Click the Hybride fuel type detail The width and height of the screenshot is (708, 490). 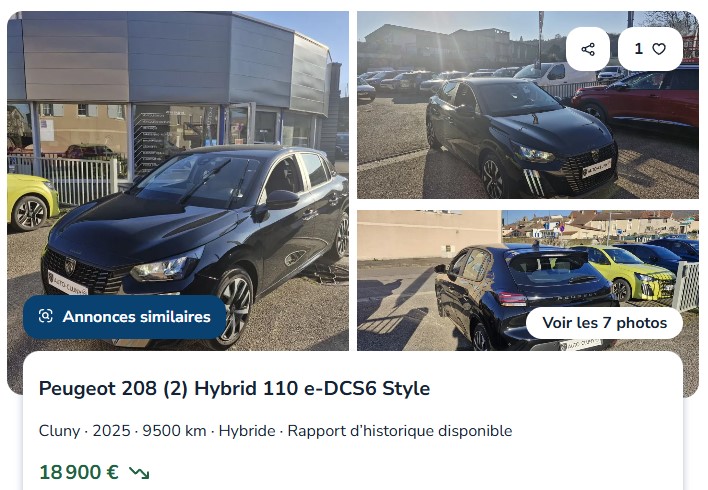[247, 431]
